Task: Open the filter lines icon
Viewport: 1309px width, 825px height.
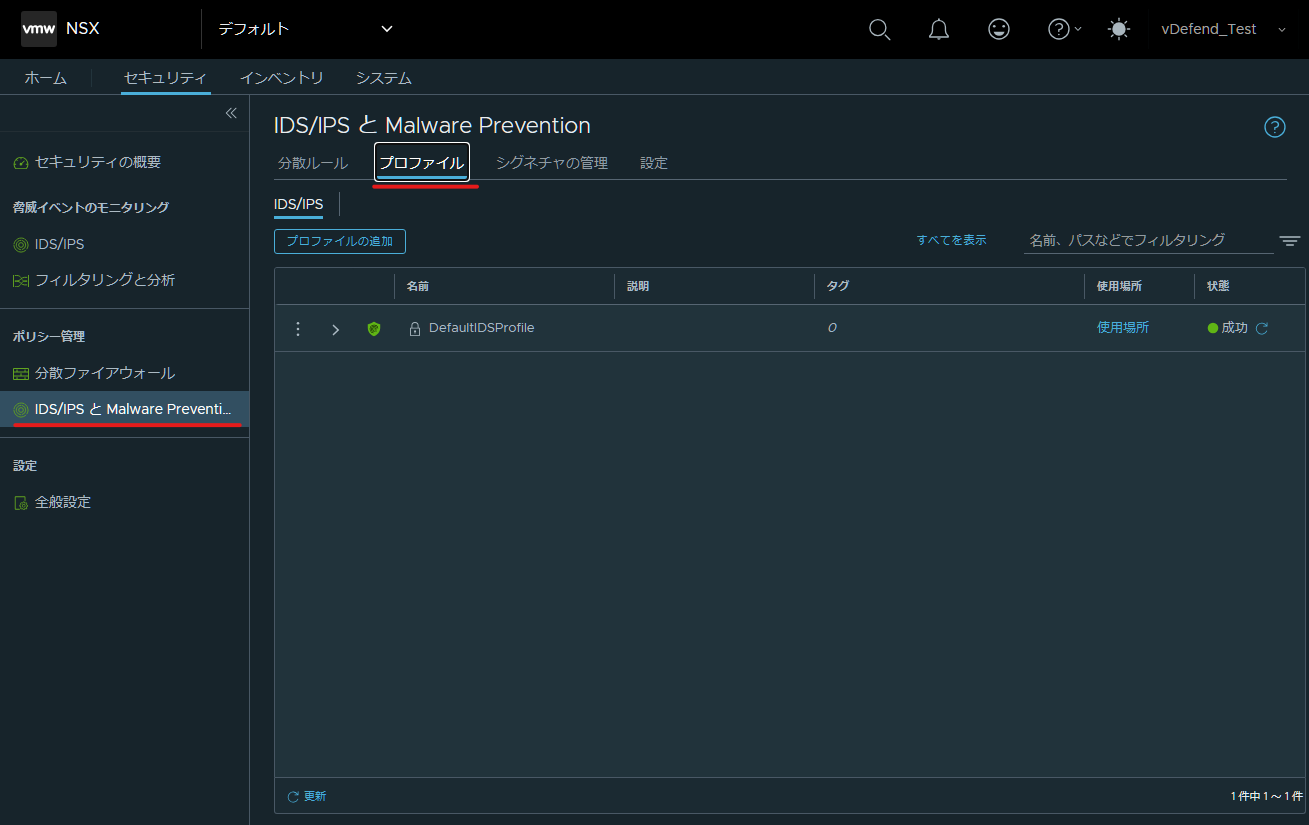Action: [1290, 241]
